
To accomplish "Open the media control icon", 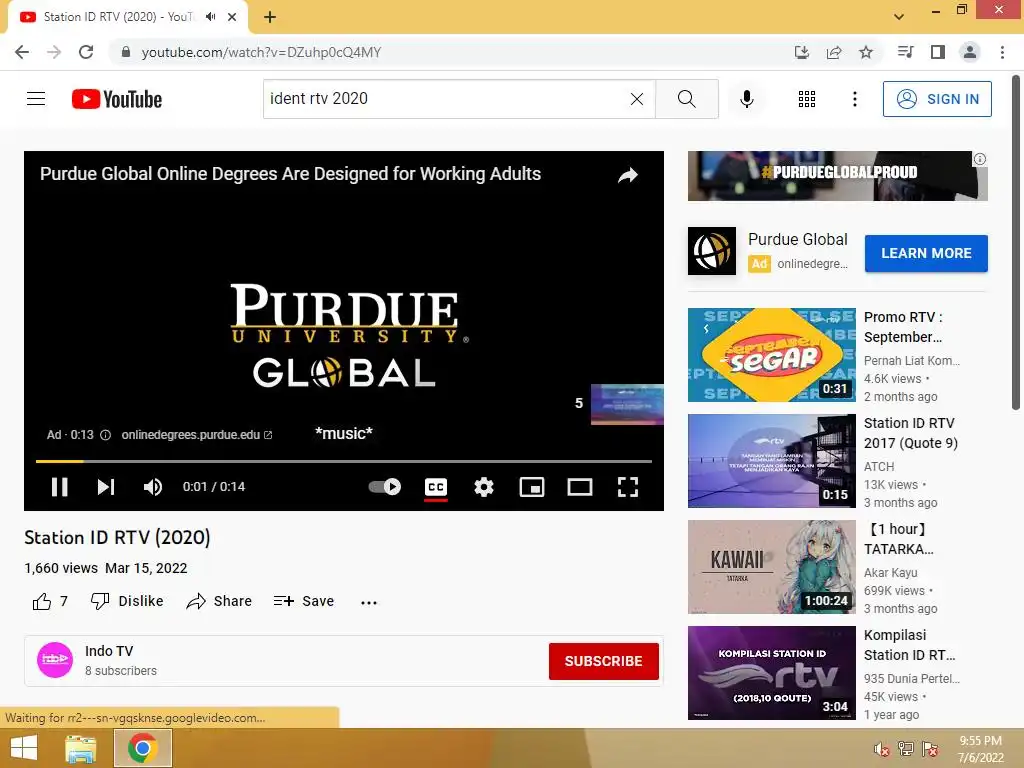I will pyautogui.click(x=905, y=52).
